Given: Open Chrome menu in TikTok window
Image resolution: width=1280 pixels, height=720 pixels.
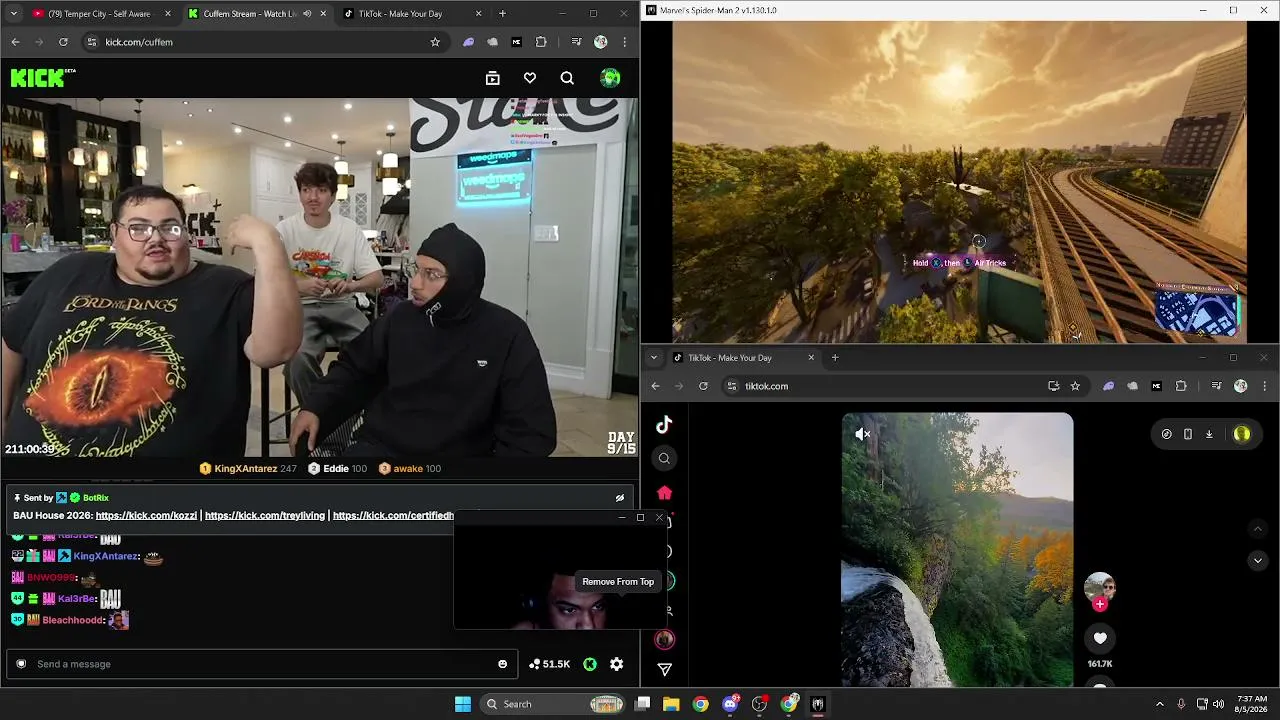Looking at the screenshot, I should coord(1265,386).
